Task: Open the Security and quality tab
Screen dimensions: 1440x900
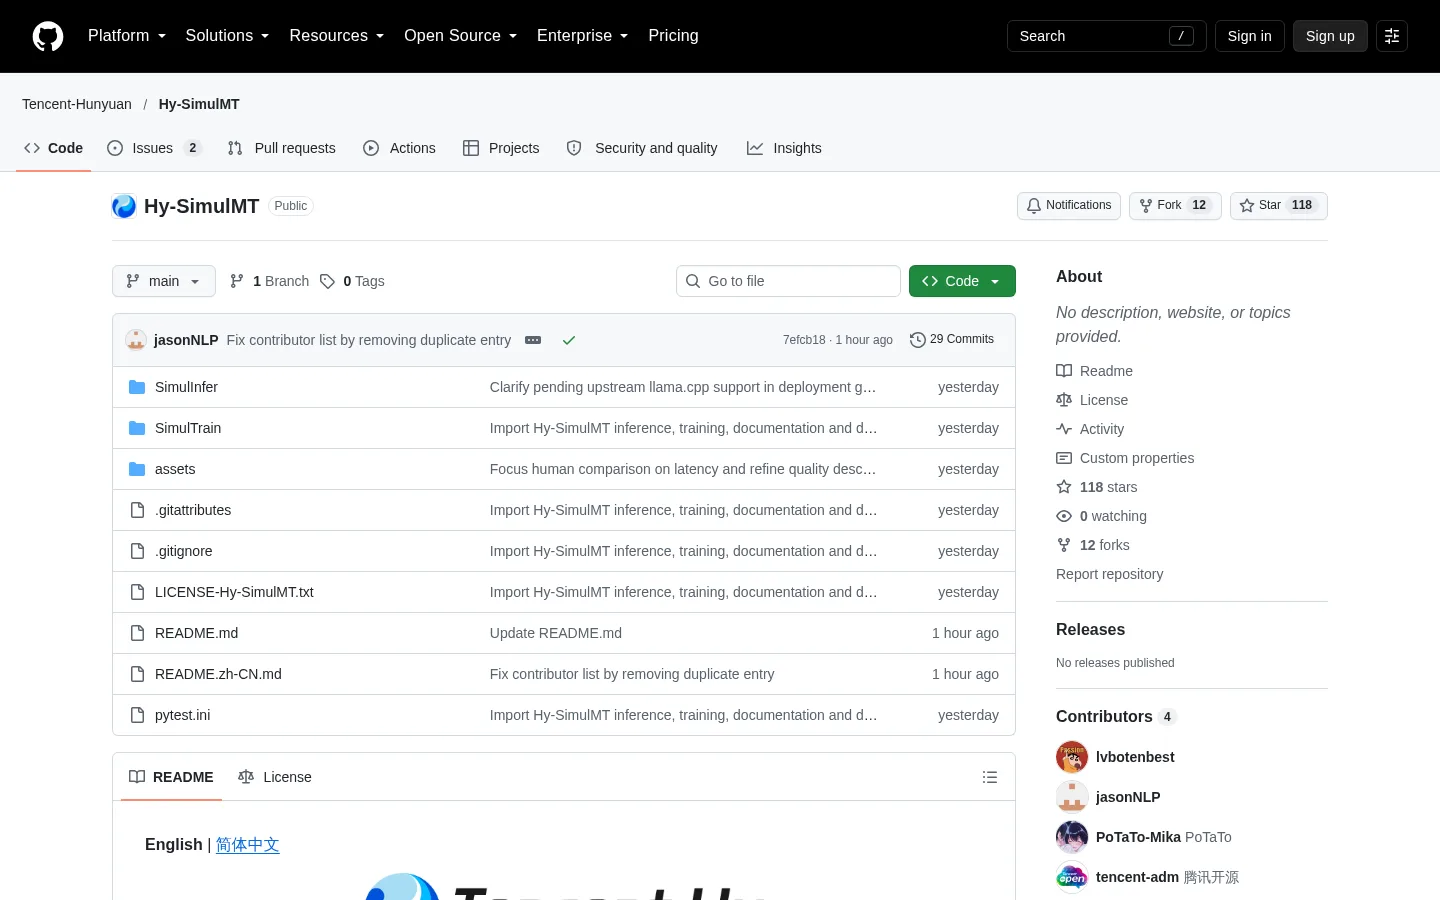Action: click(x=642, y=148)
